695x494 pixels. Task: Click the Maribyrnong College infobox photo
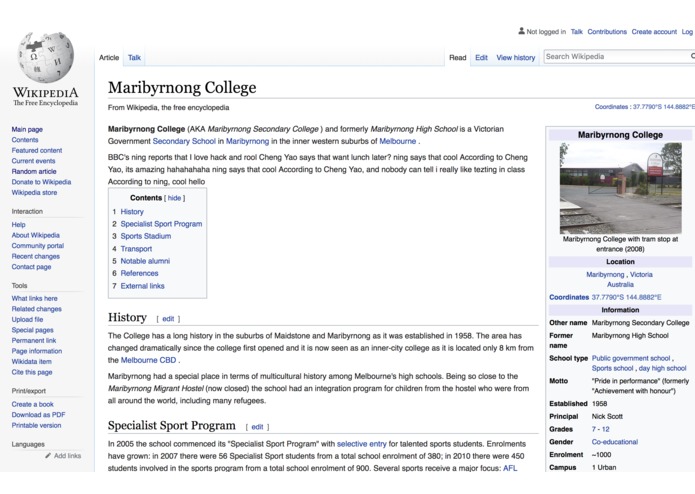[621, 188]
